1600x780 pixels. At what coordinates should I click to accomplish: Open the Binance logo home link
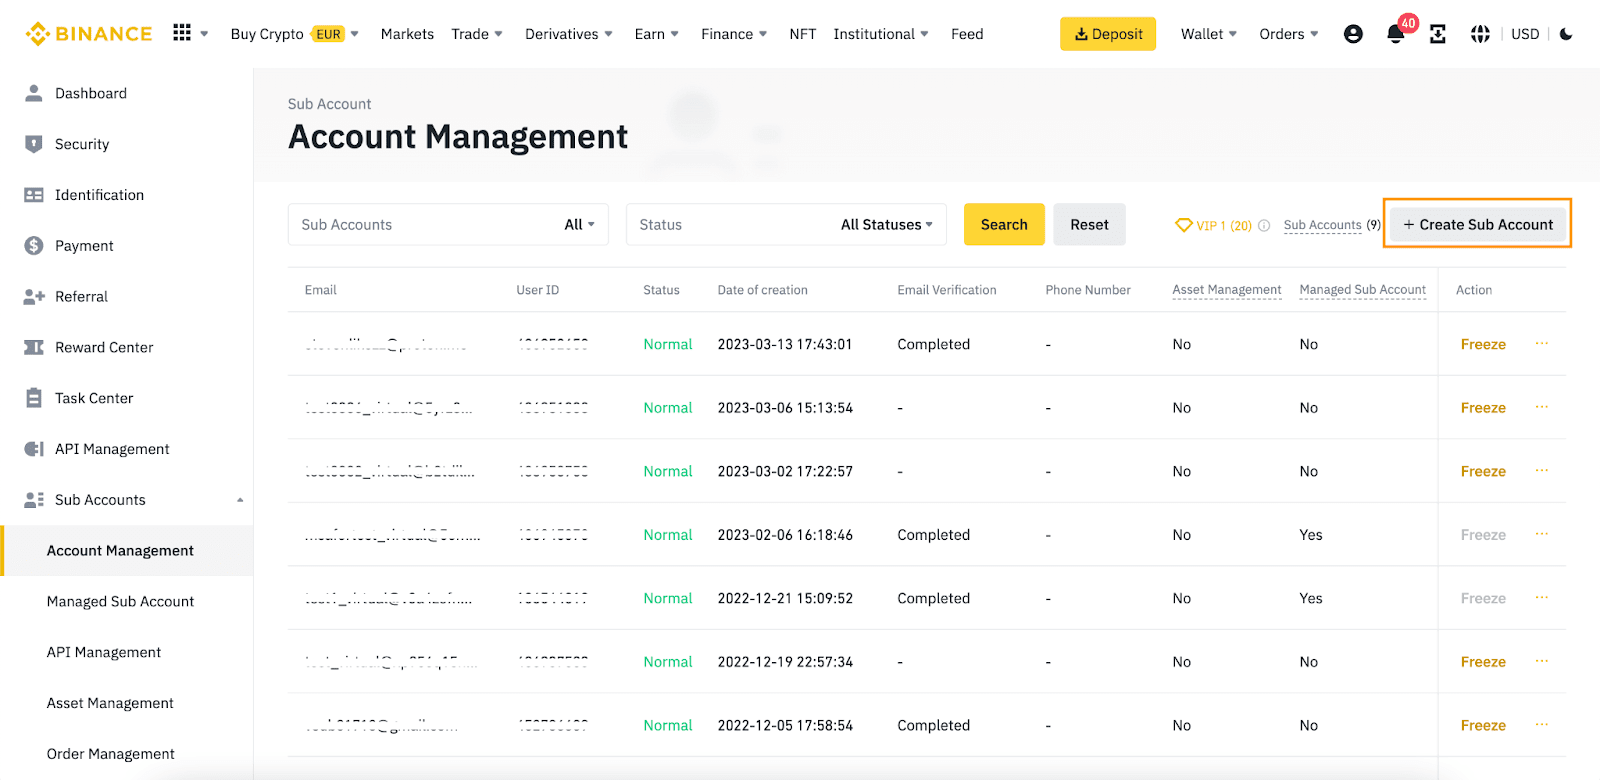pos(89,34)
